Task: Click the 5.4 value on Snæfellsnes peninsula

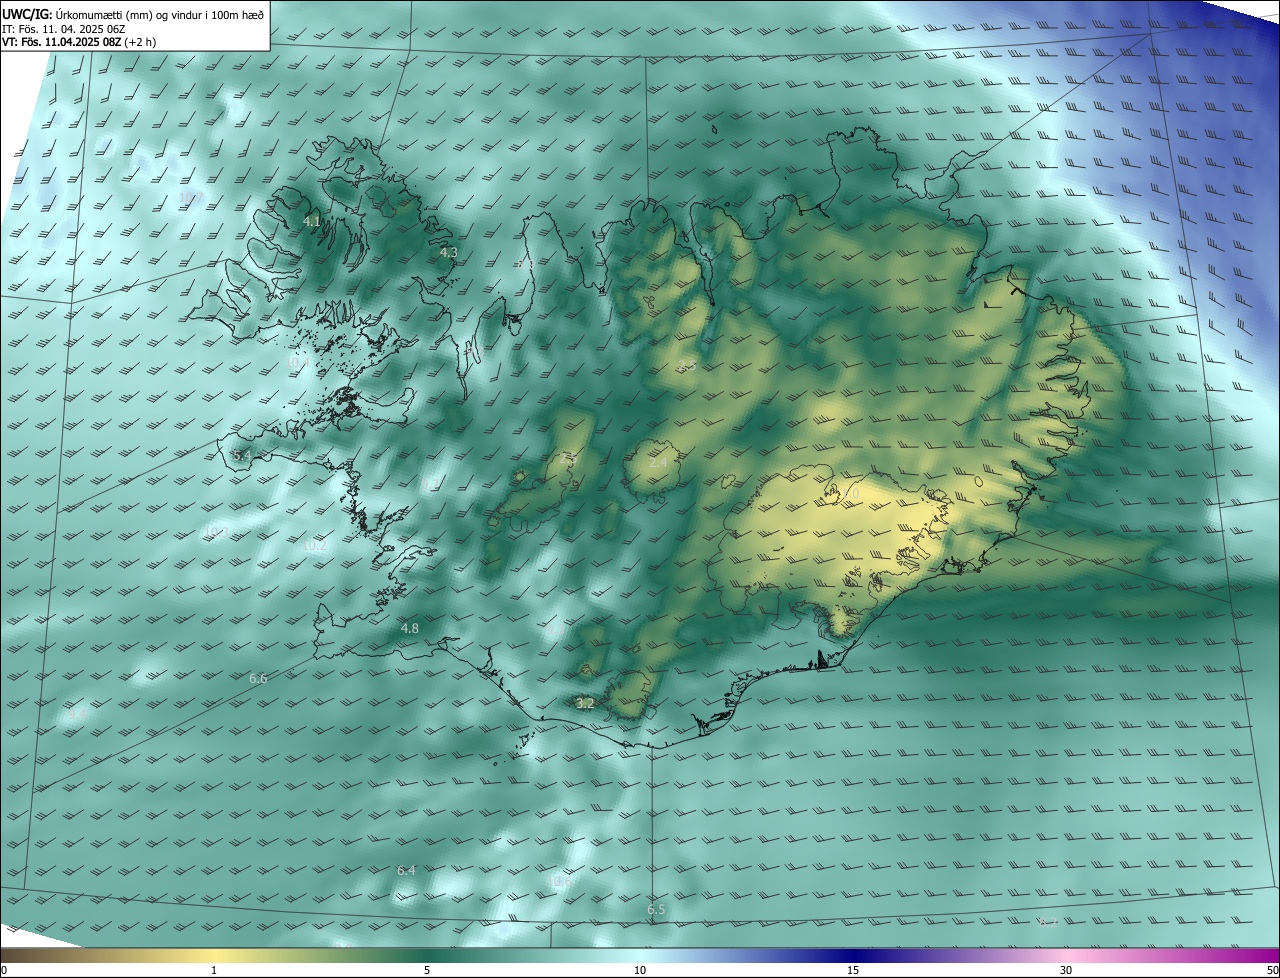Action: 242,456
